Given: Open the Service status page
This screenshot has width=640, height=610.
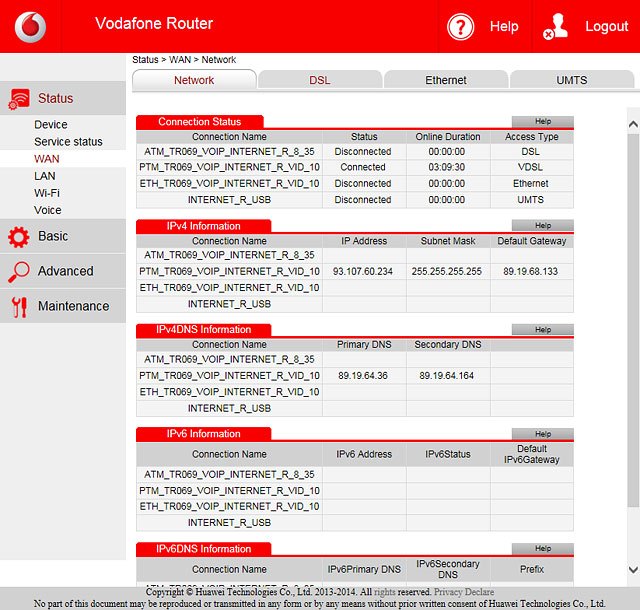Looking at the screenshot, I should point(68,142).
